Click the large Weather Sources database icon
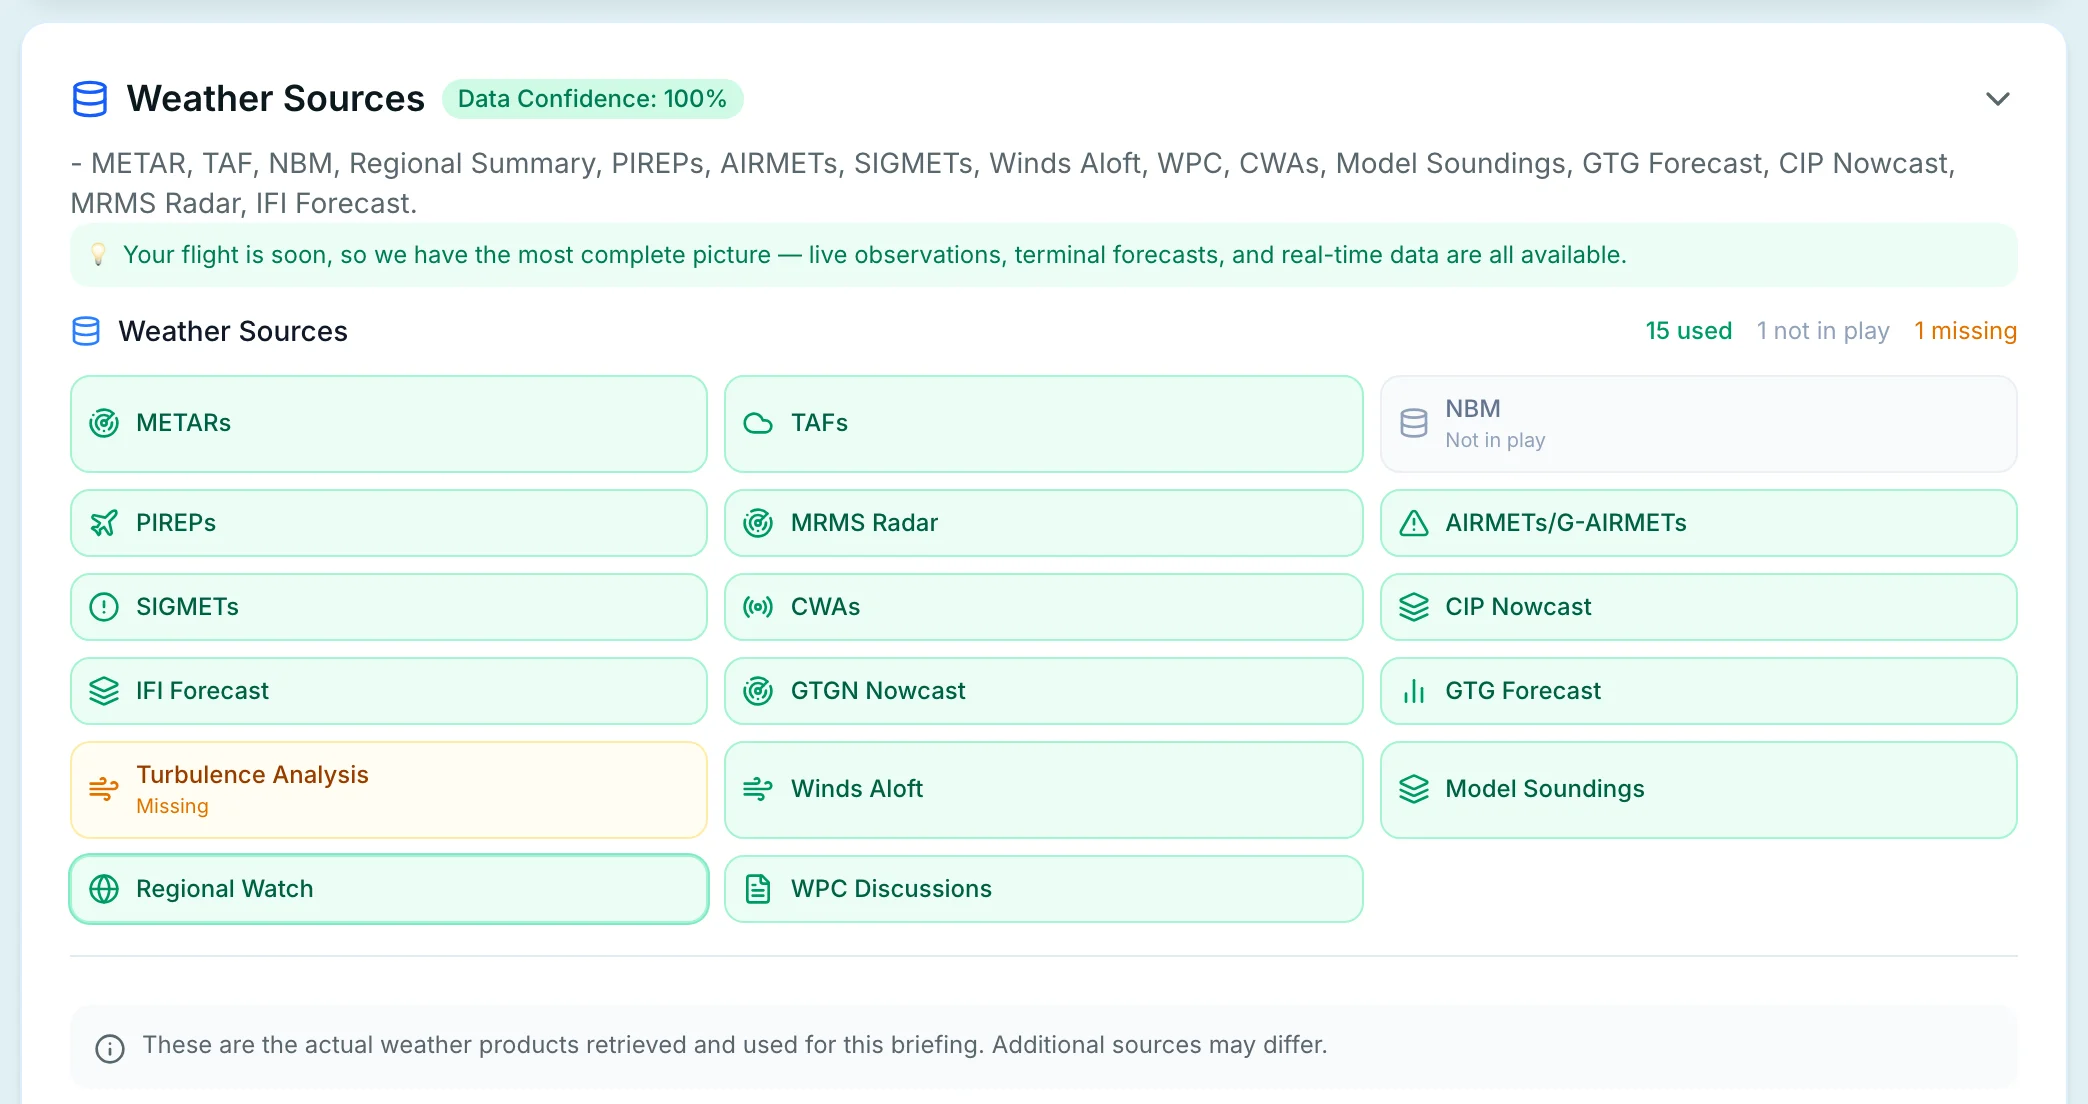The width and height of the screenshot is (2088, 1104). tap(90, 99)
